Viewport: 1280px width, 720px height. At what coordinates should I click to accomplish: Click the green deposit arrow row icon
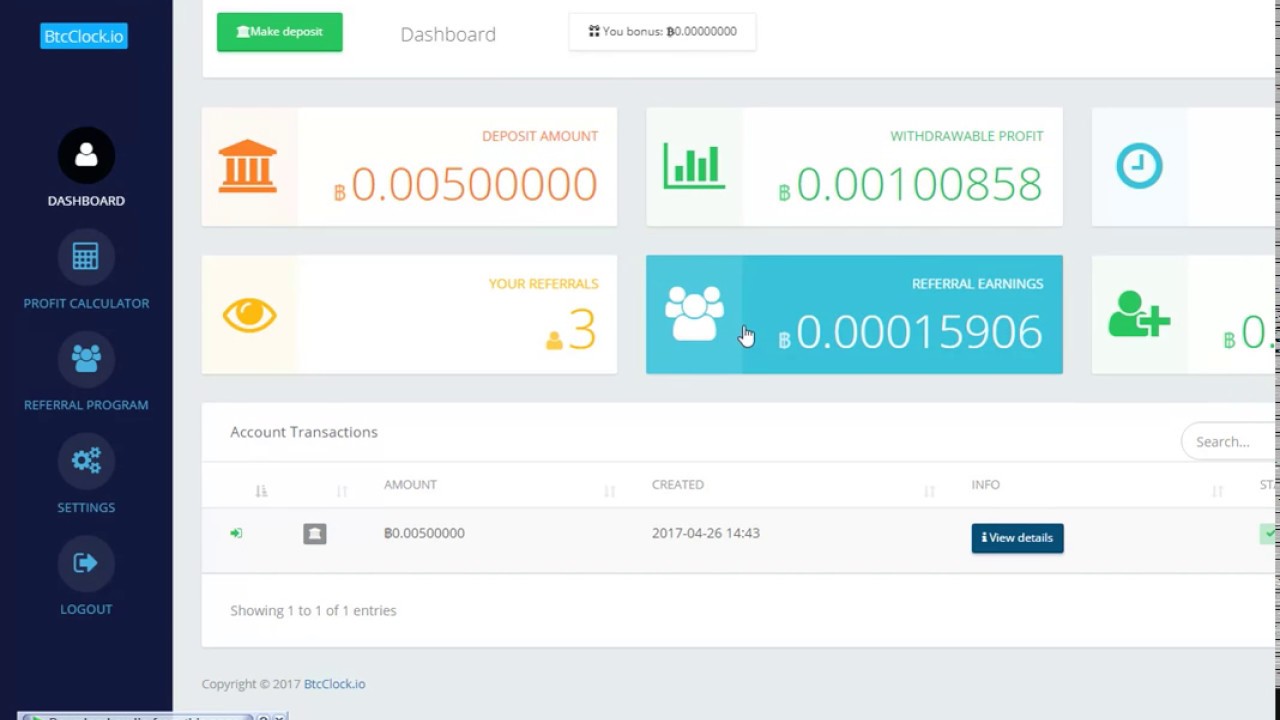[x=236, y=533]
